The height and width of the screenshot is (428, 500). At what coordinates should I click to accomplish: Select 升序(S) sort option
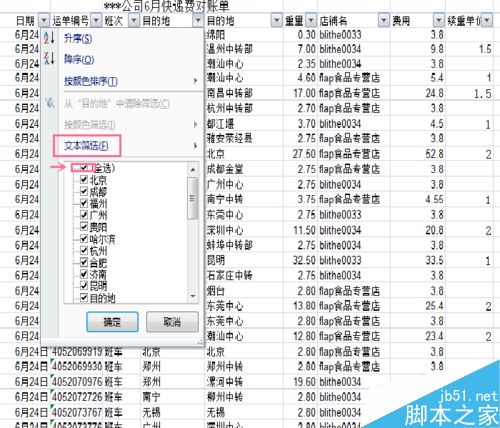coord(78,38)
